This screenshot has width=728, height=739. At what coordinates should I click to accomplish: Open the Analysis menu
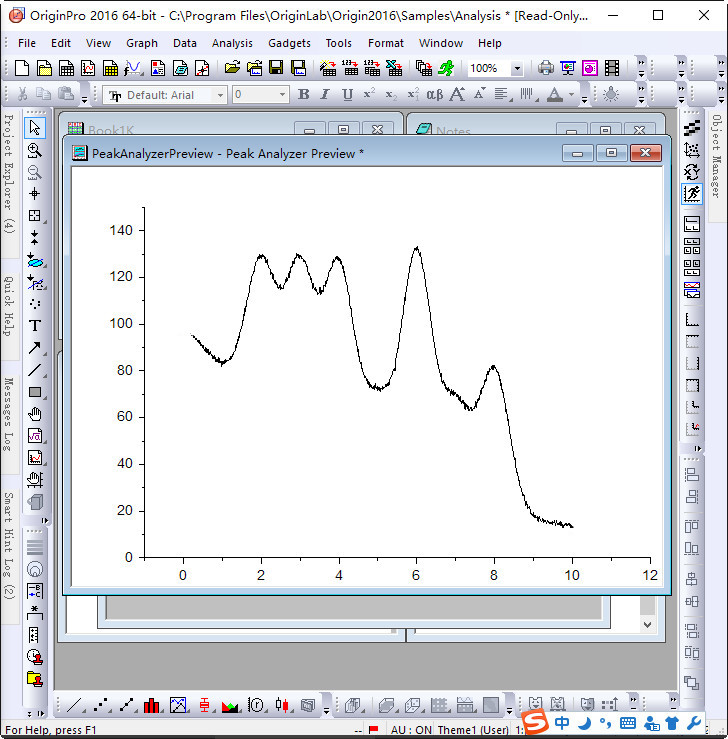(x=232, y=43)
